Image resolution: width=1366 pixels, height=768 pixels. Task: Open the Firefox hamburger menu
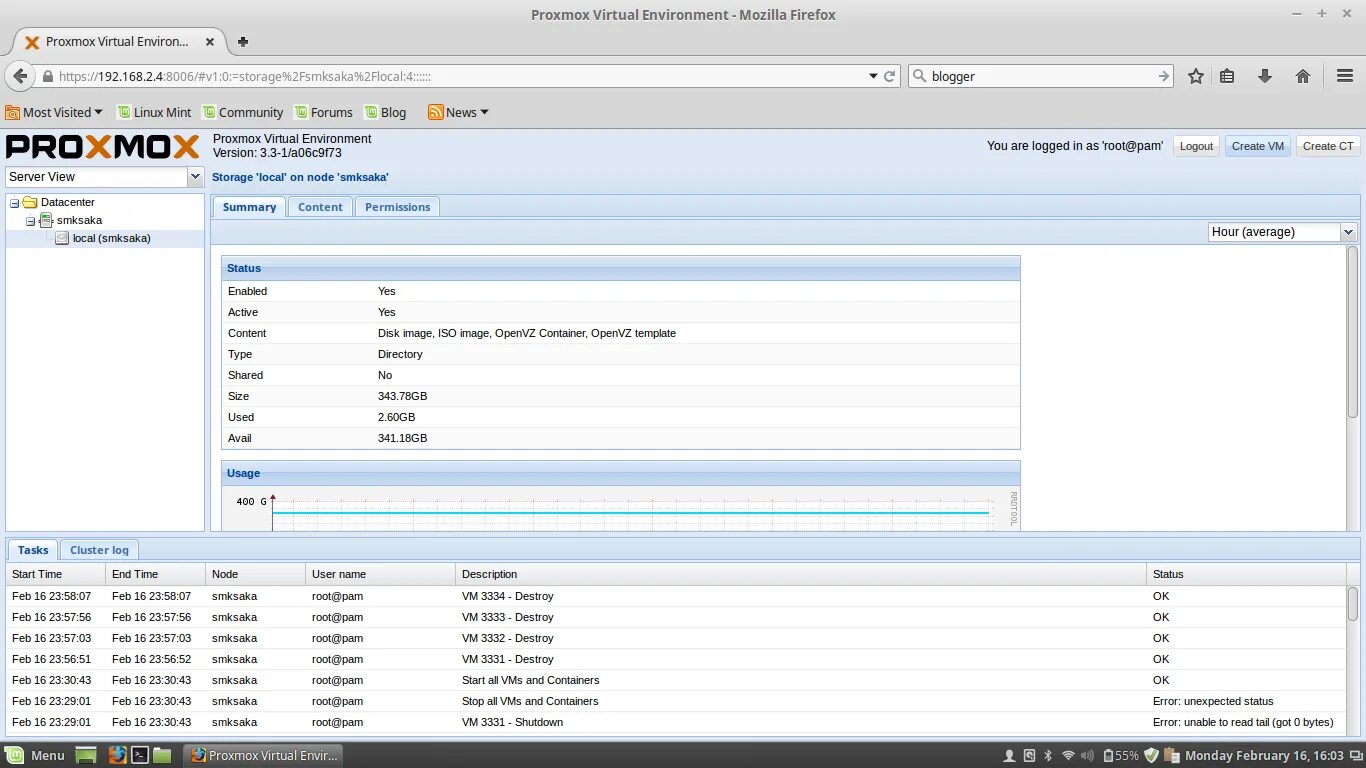(x=1345, y=76)
